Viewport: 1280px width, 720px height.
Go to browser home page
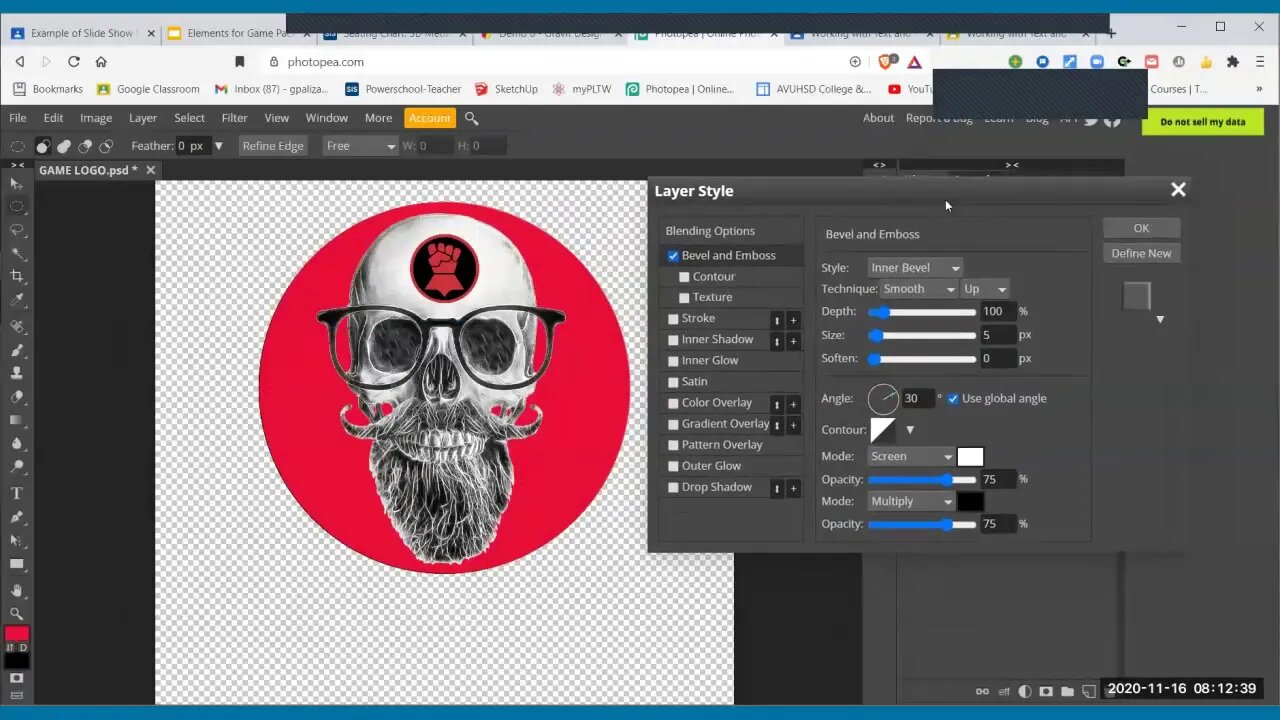coord(101,62)
